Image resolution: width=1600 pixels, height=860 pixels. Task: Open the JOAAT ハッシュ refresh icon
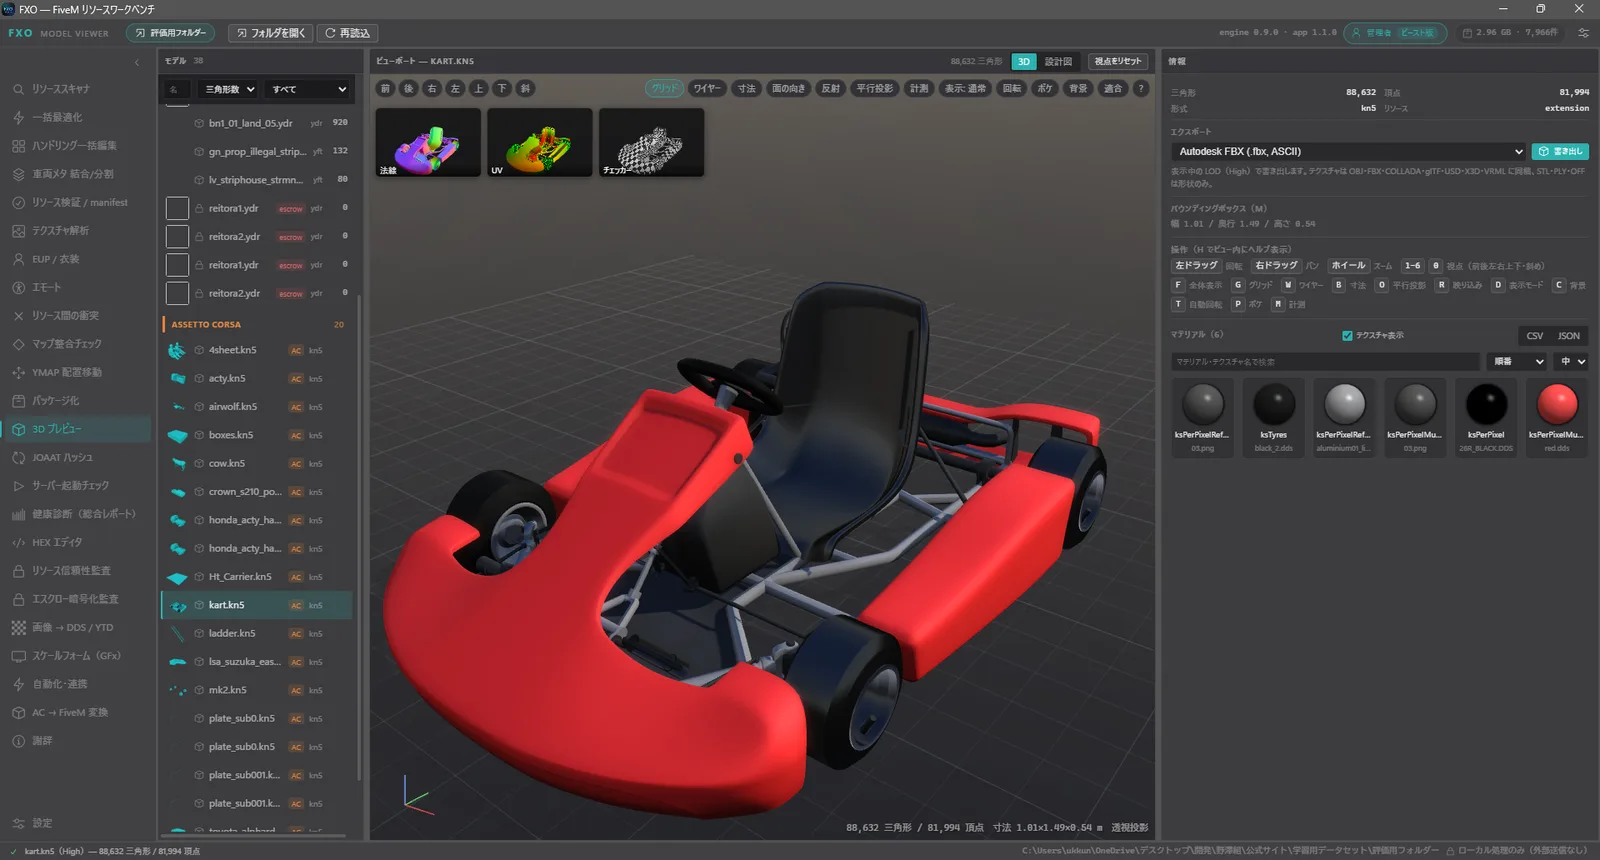tap(18, 457)
